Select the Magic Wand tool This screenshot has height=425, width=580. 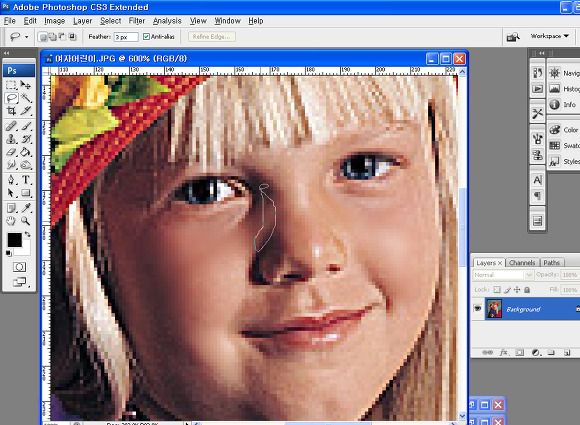click(26, 98)
